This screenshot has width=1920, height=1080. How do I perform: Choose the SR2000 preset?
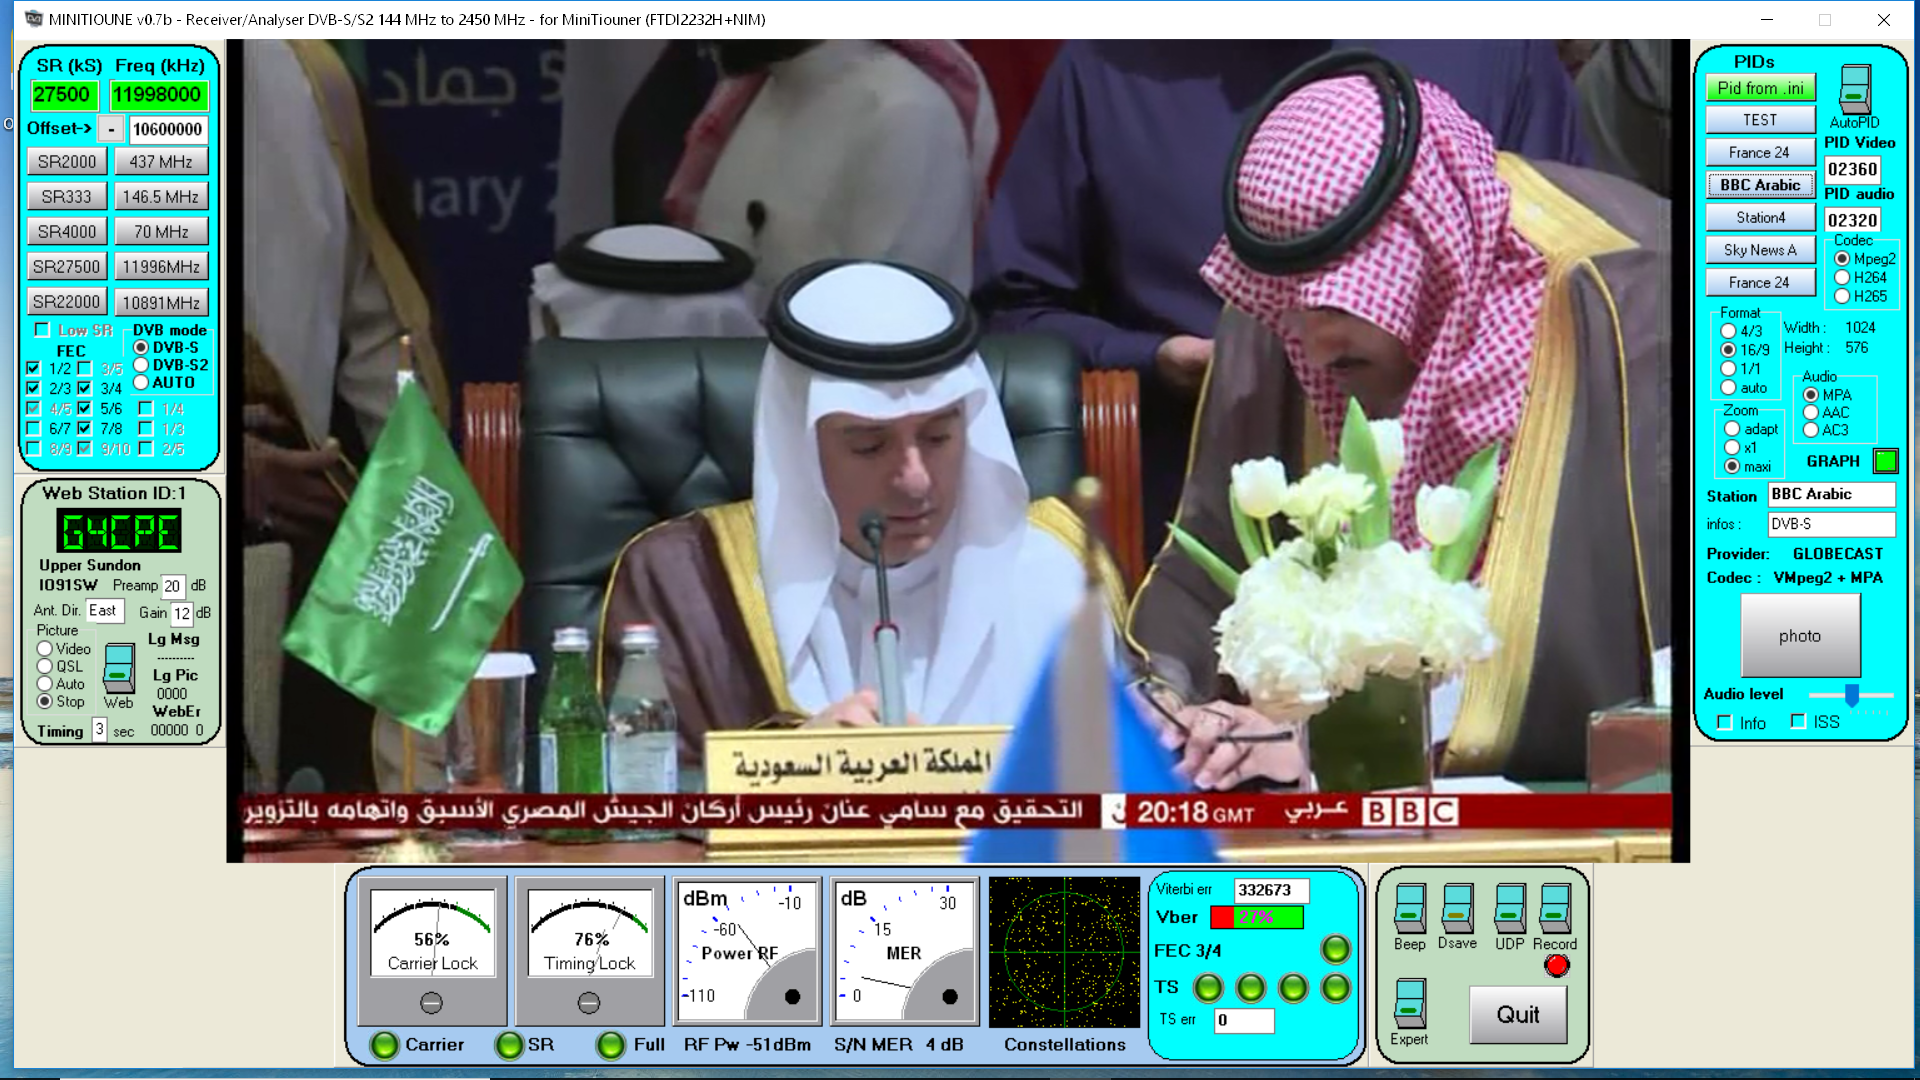coord(67,161)
